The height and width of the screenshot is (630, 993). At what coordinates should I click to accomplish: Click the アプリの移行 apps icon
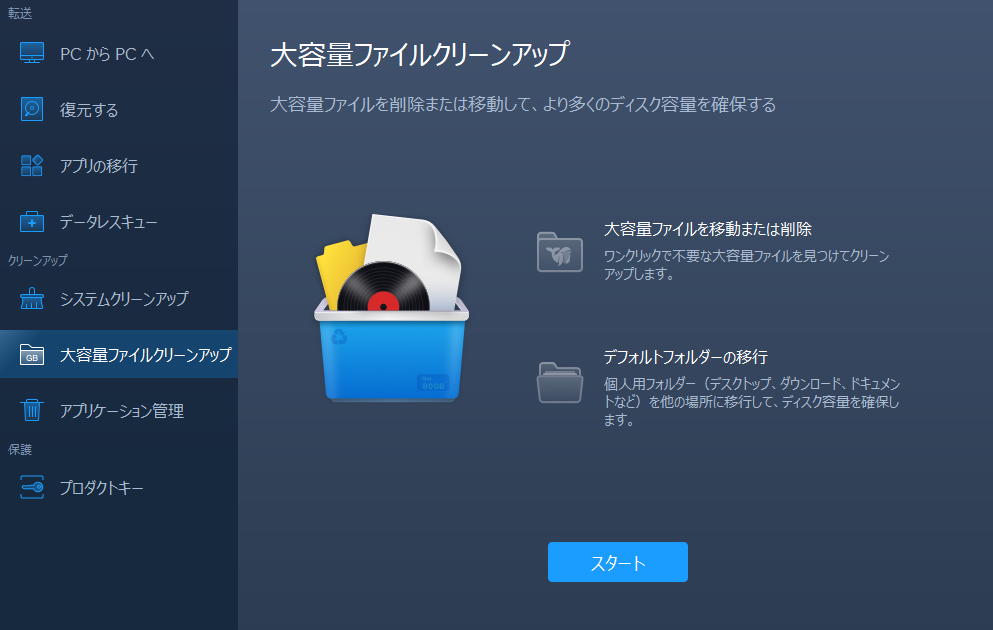(x=32, y=165)
